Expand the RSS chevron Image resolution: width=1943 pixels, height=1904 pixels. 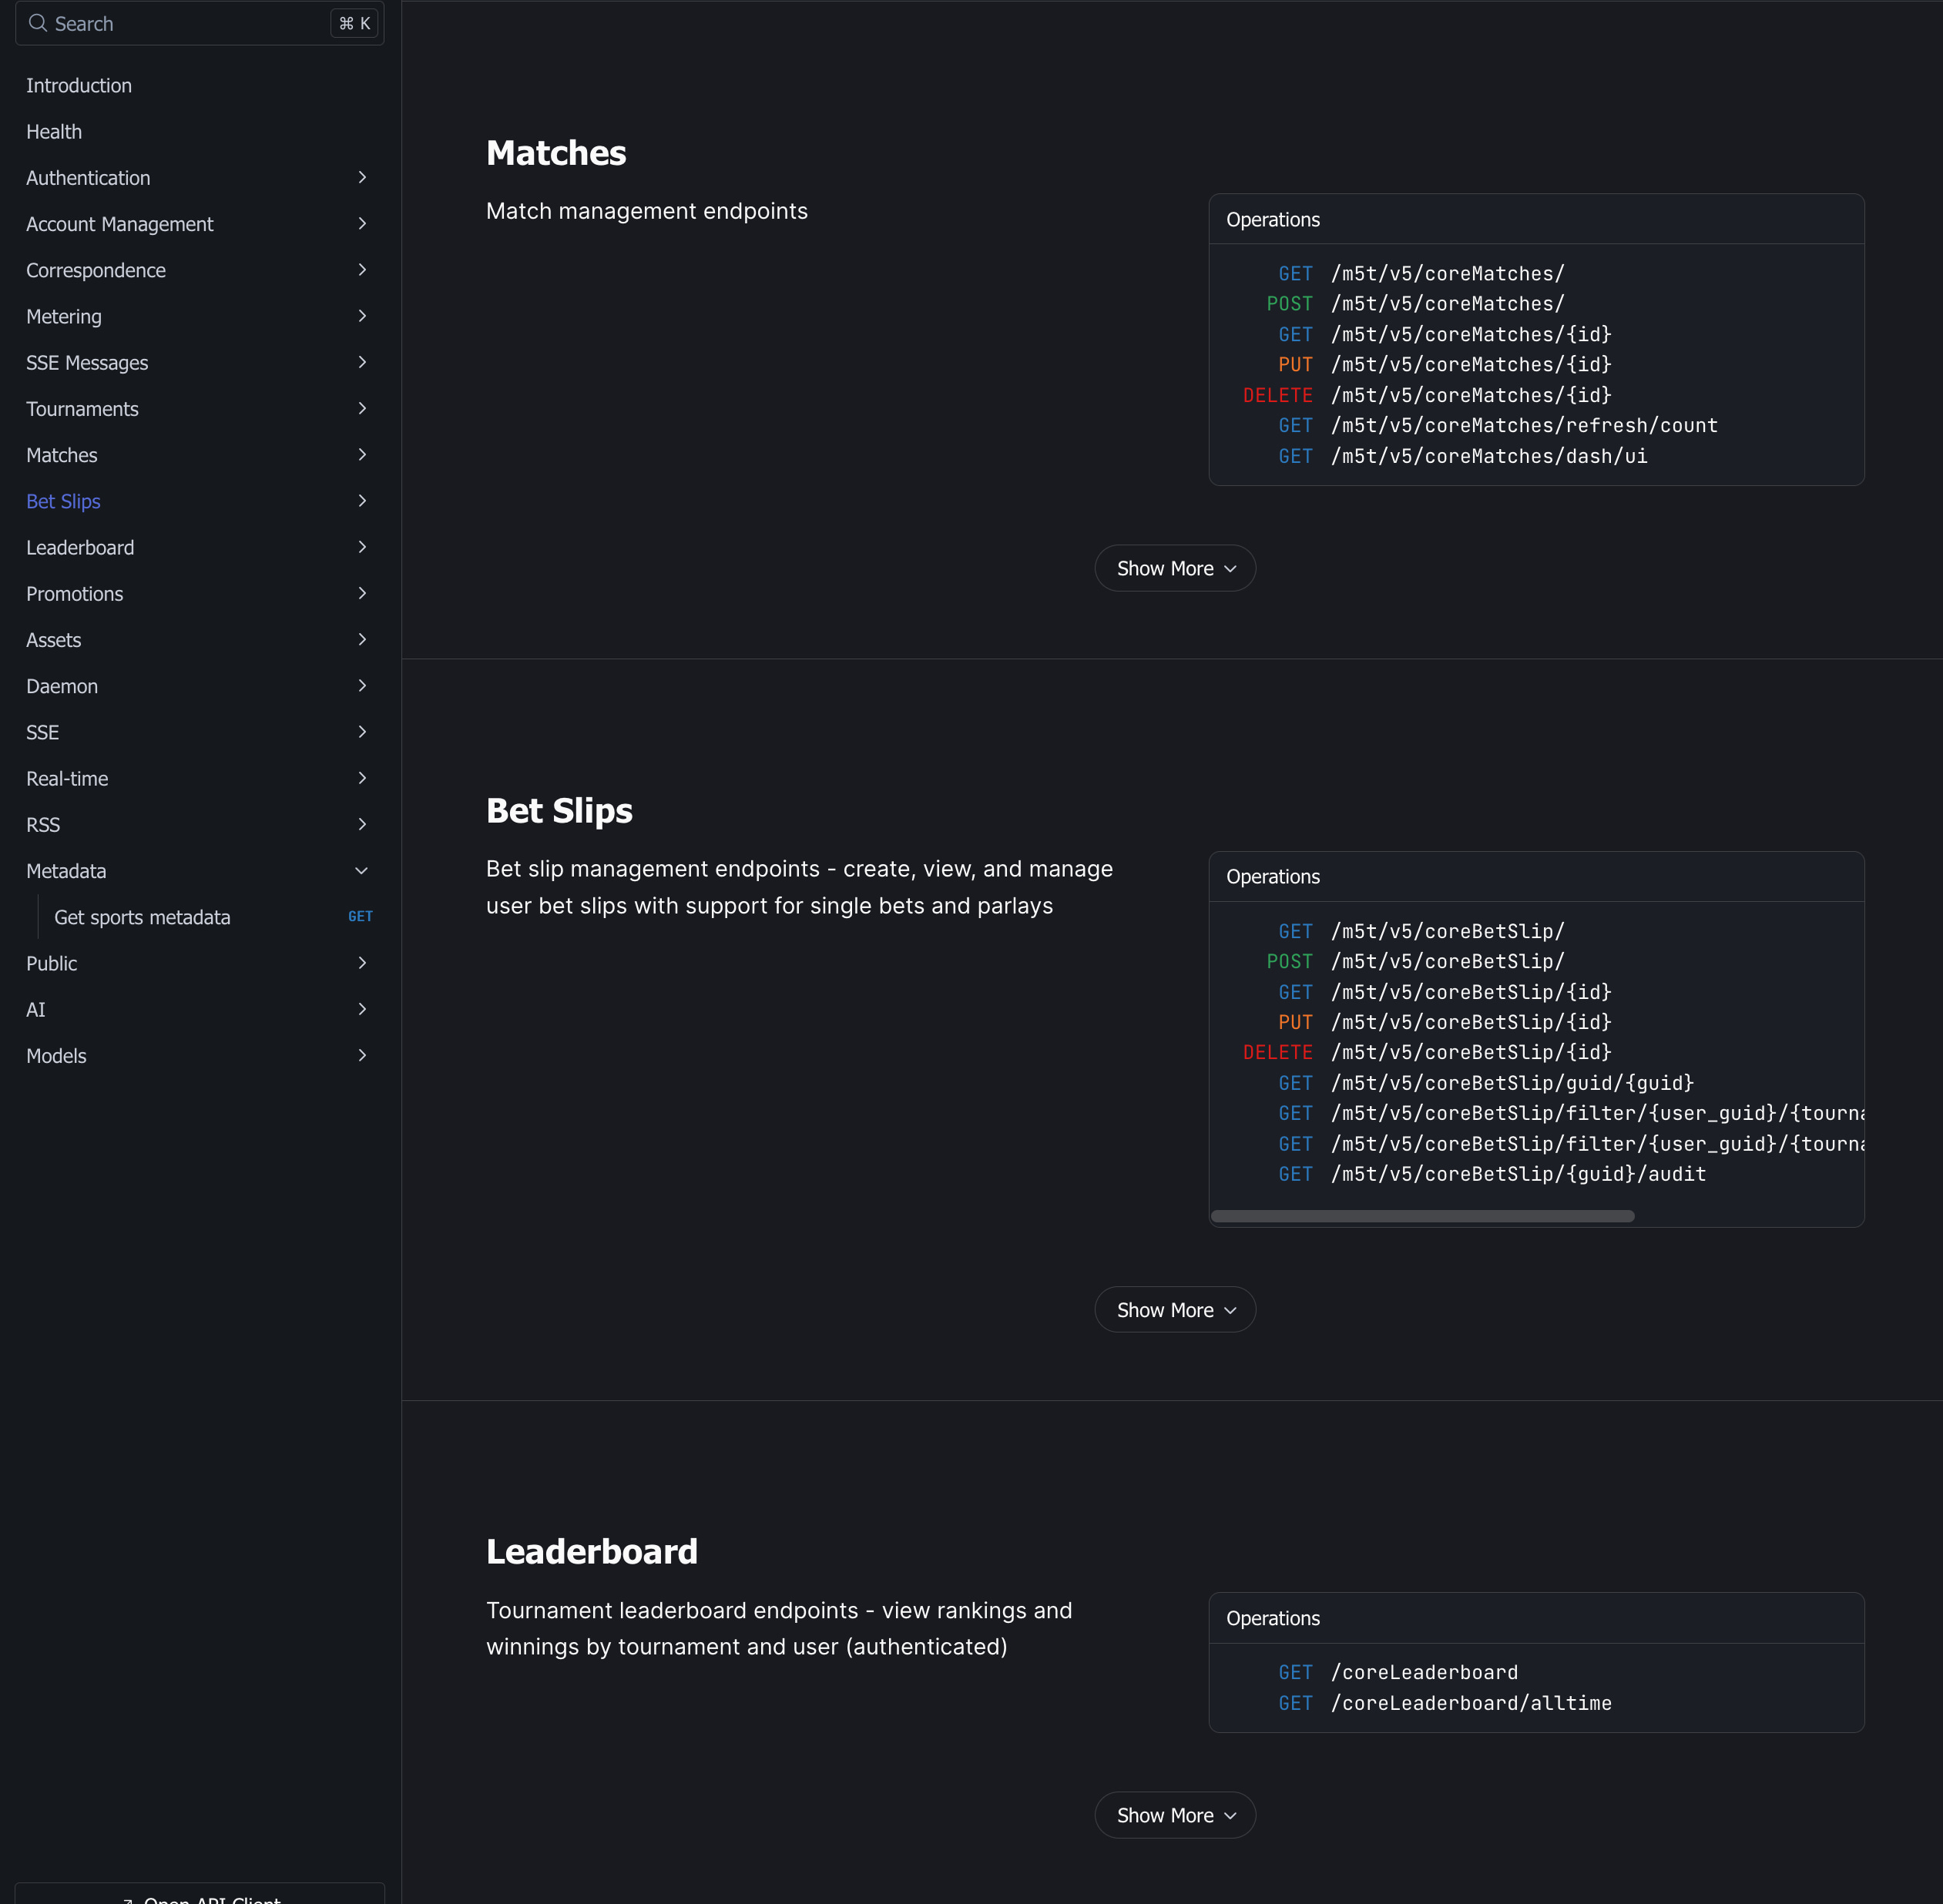pyautogui.click(x=362, y=824)
